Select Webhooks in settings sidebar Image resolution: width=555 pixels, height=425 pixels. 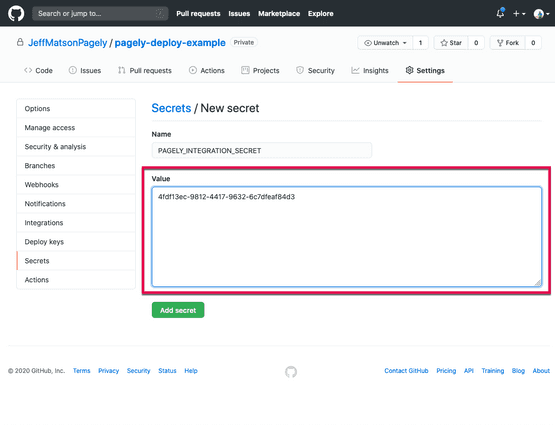(76, 185)
